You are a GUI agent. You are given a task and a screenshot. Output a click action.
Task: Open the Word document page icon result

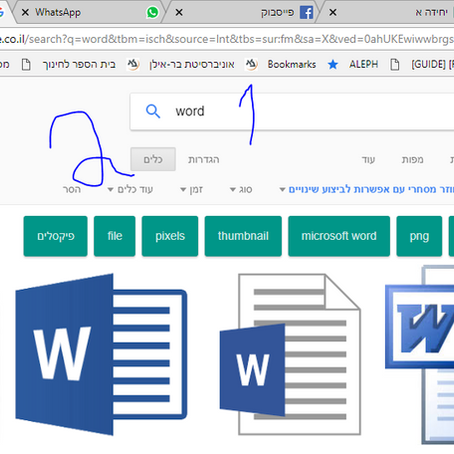pos(290,354)
